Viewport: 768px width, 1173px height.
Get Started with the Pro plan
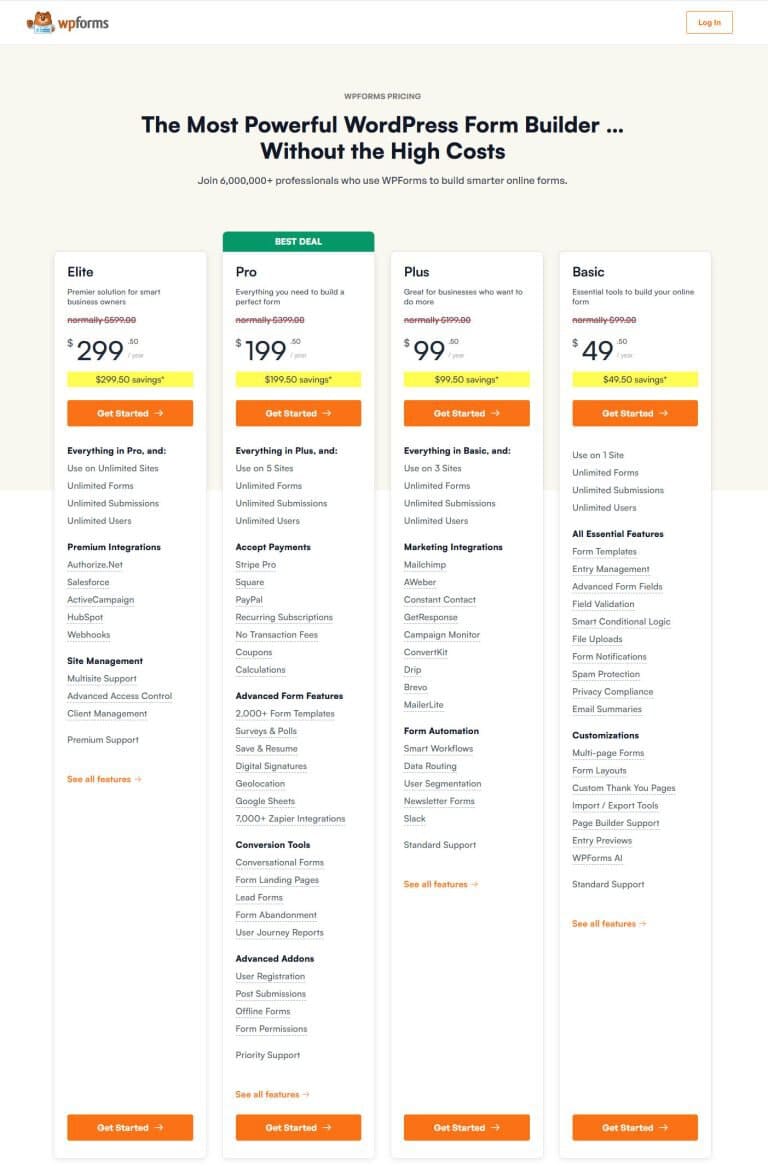[x=297, y=413]
